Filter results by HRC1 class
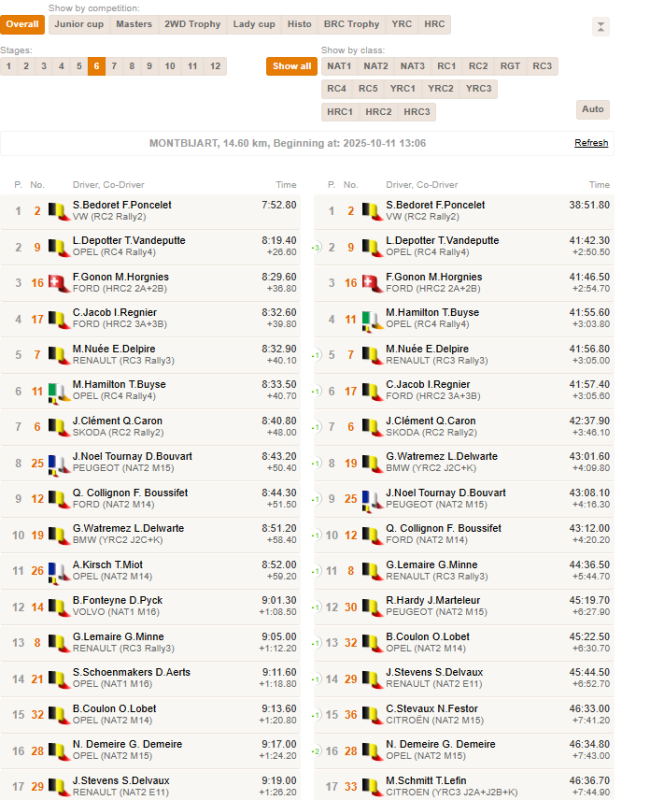650x800 pixels. (340, 112)
